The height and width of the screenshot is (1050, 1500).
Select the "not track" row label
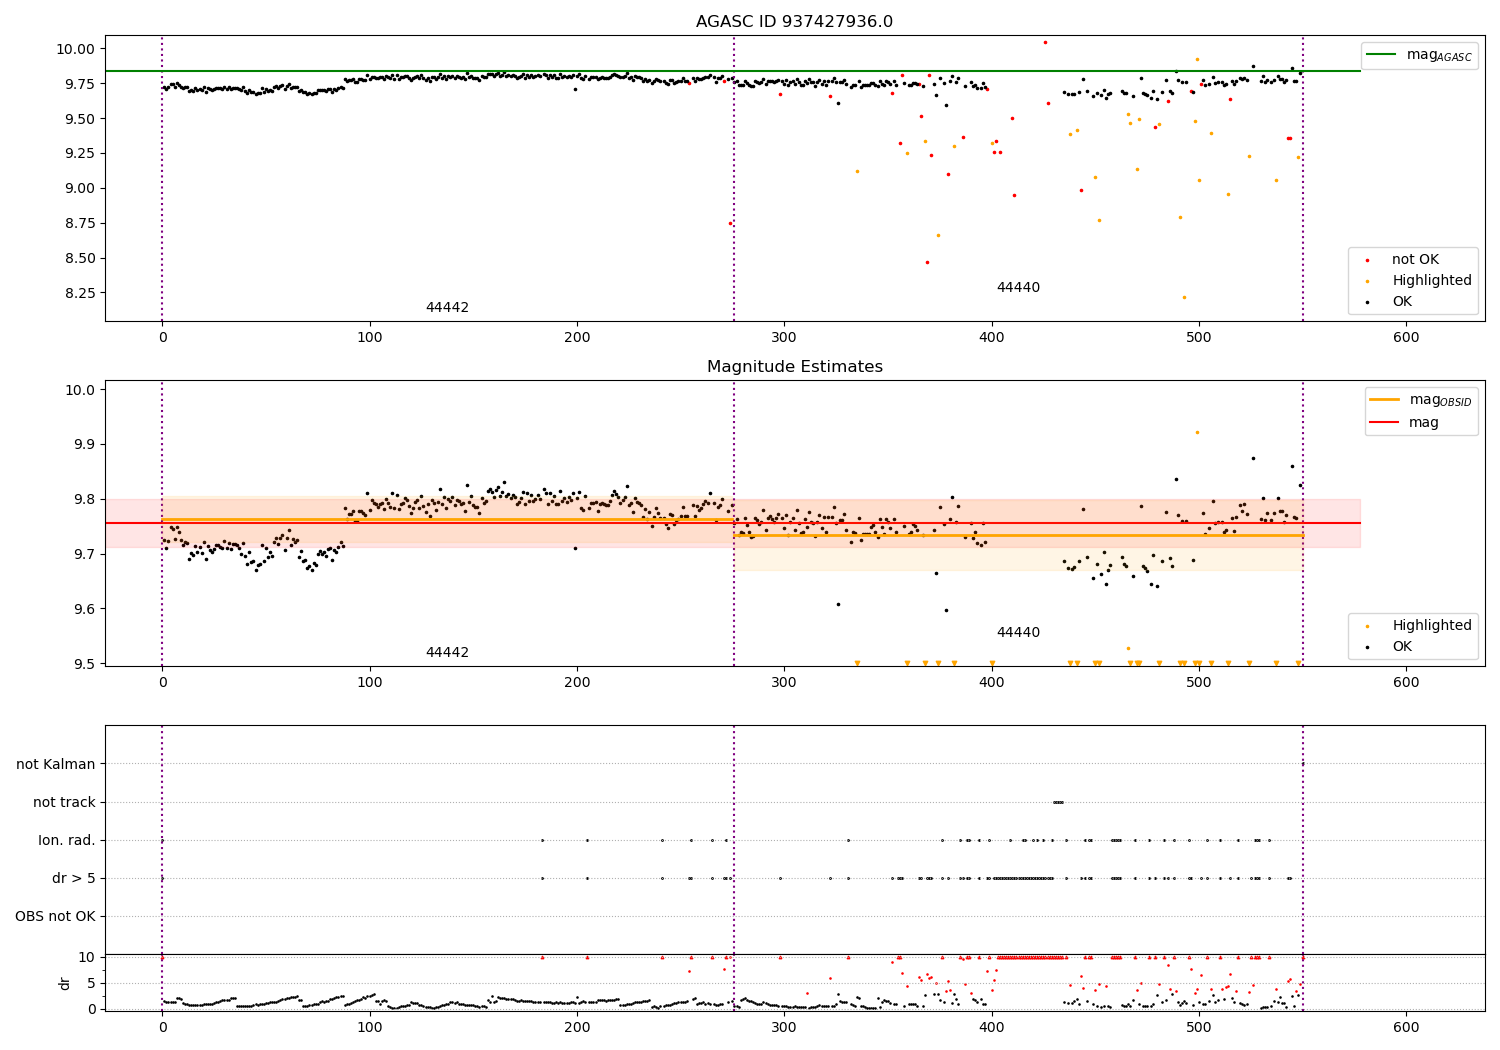click(64, 803)
